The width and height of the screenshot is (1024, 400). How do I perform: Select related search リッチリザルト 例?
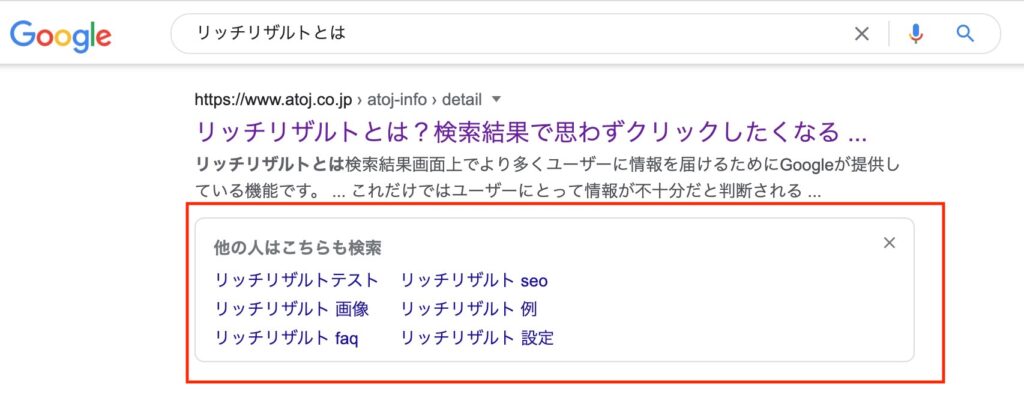tap(468, 309)
